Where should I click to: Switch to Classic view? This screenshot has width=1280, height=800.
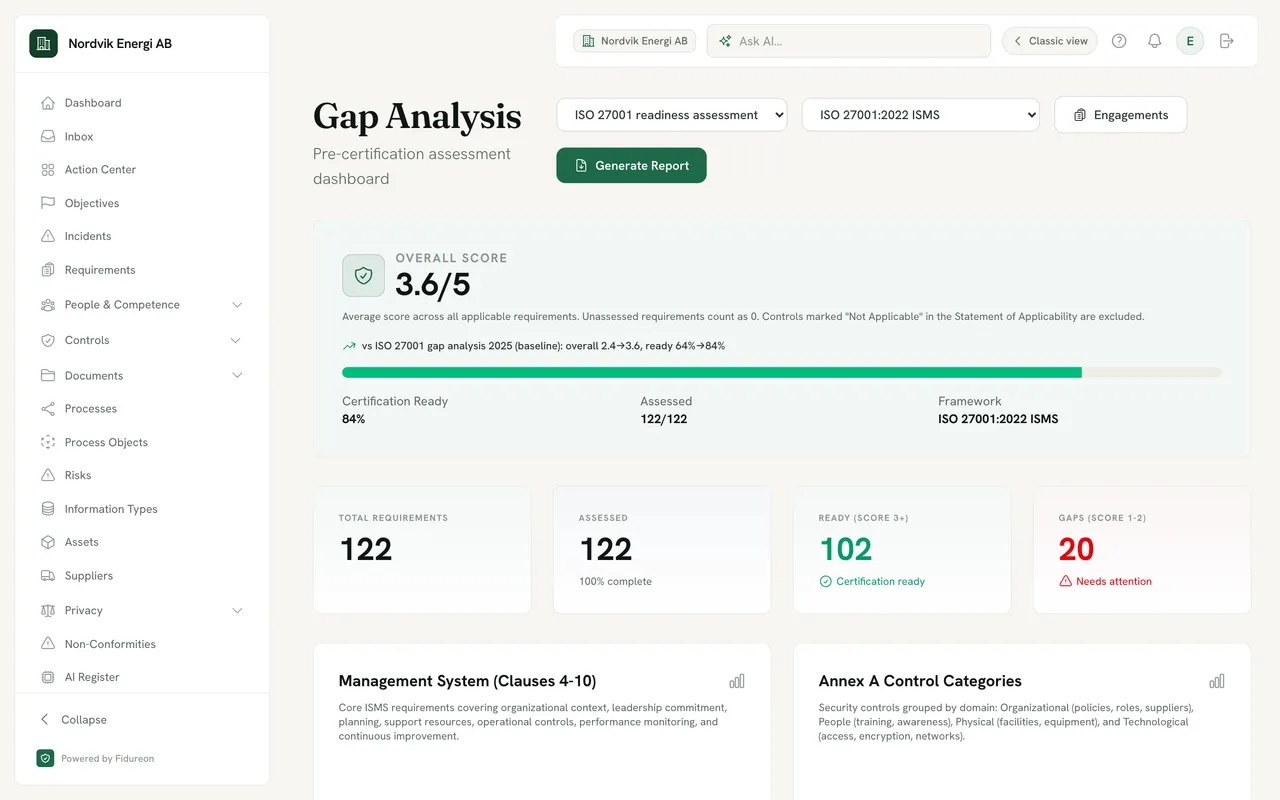[1050, 41]
